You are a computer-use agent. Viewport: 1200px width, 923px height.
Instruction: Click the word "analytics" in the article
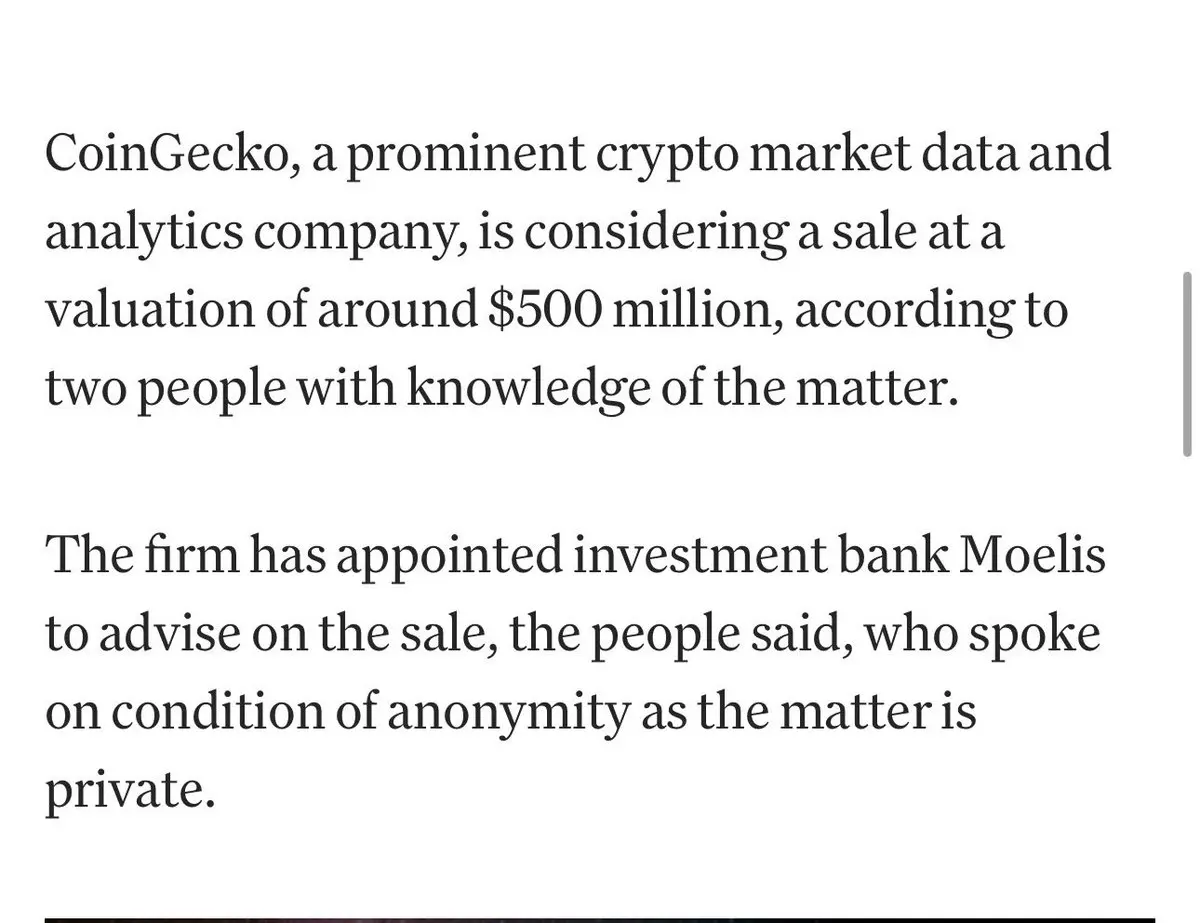(142, 234)
